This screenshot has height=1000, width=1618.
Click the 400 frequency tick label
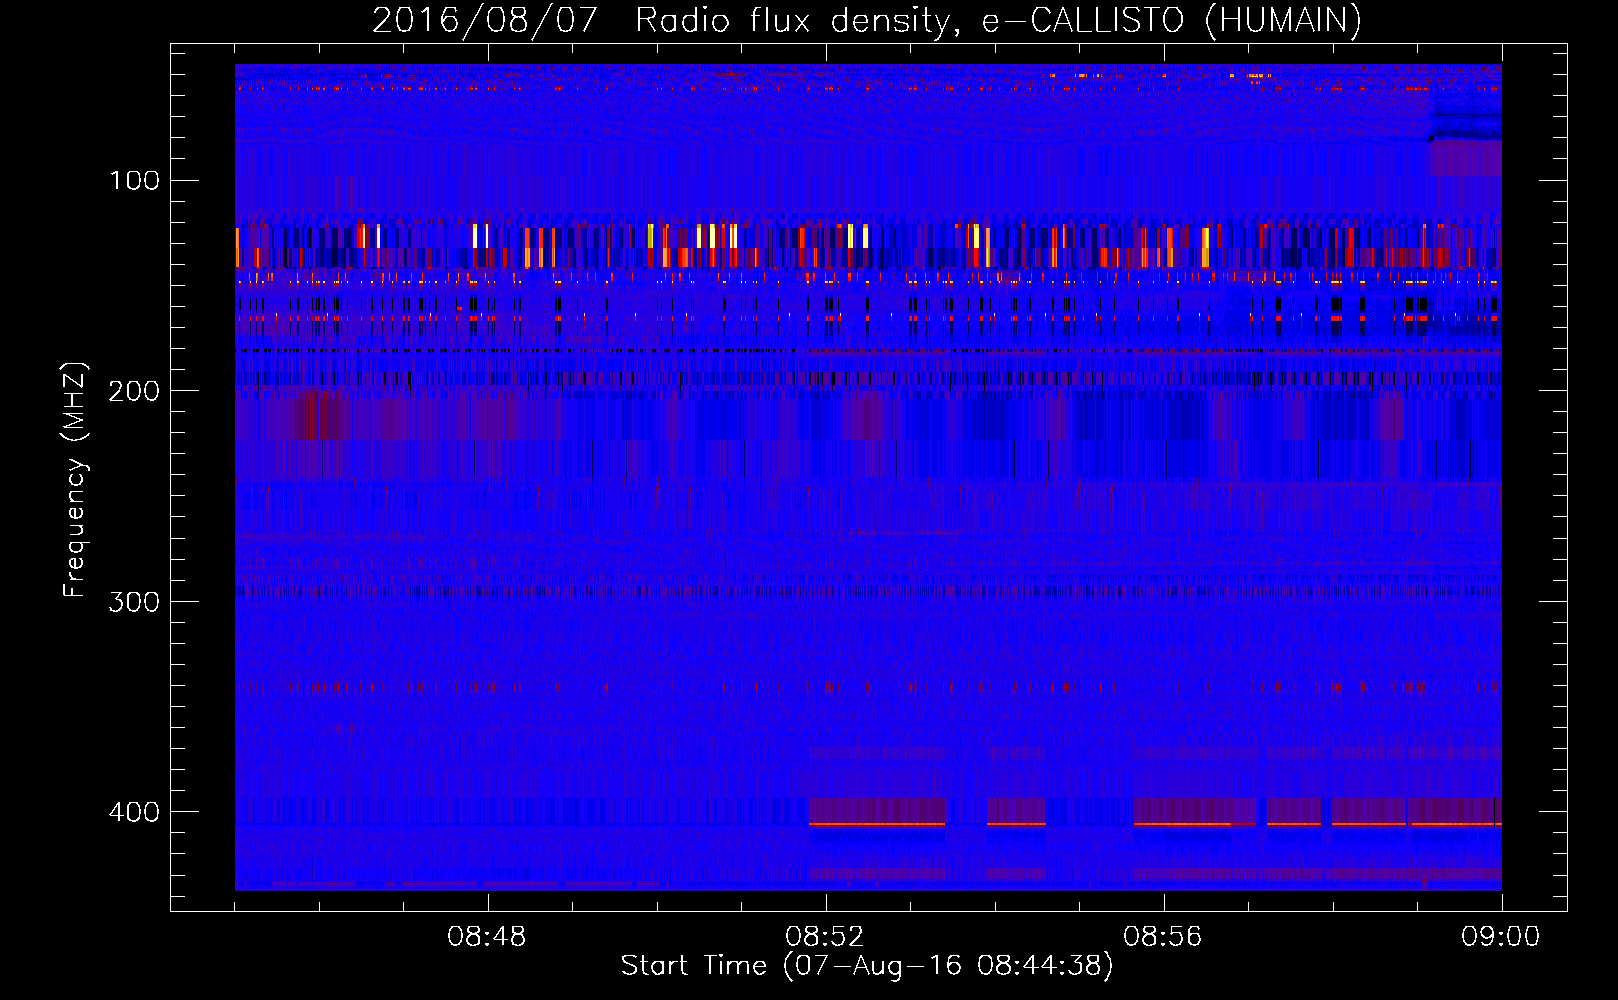pyautogui.click(x=134, y=812)
